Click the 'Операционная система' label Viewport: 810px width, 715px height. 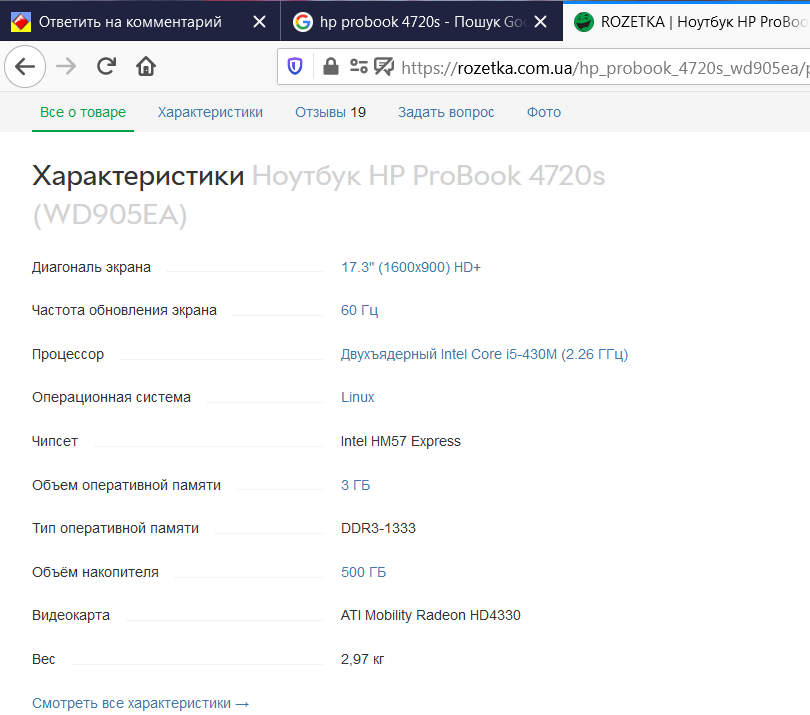pyautogui.click(x=112, y=397)
